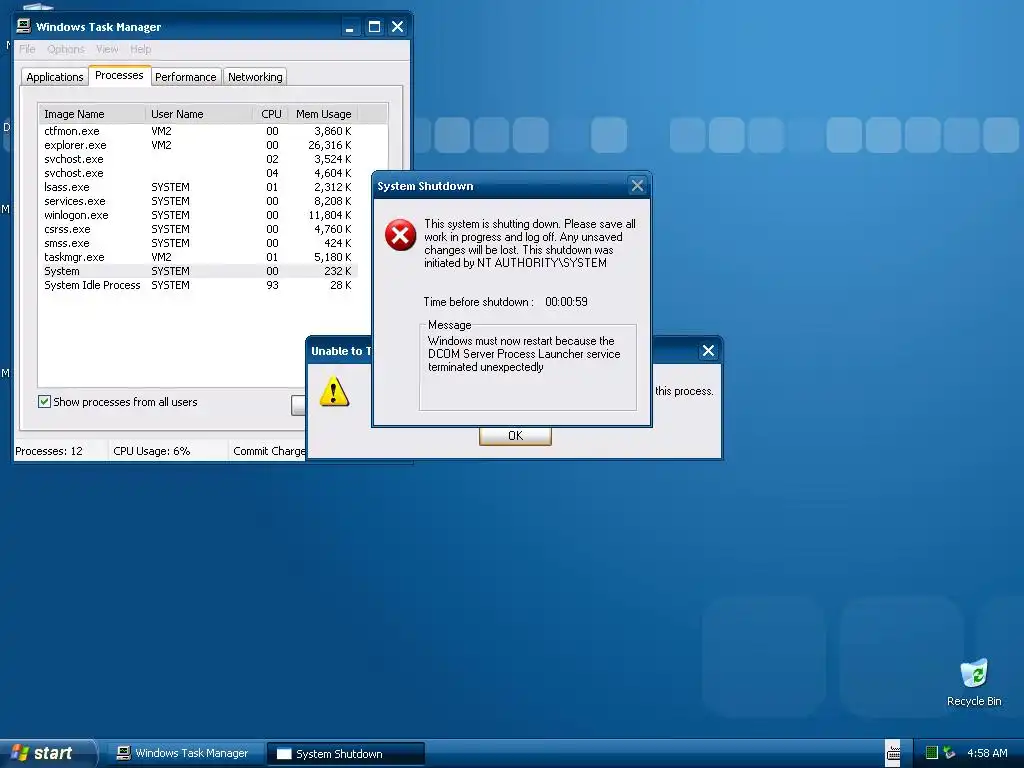This screenshot has width=1024, height=768.
Task: Switch to the Applications tab
Action: click(x=54, y=77)
